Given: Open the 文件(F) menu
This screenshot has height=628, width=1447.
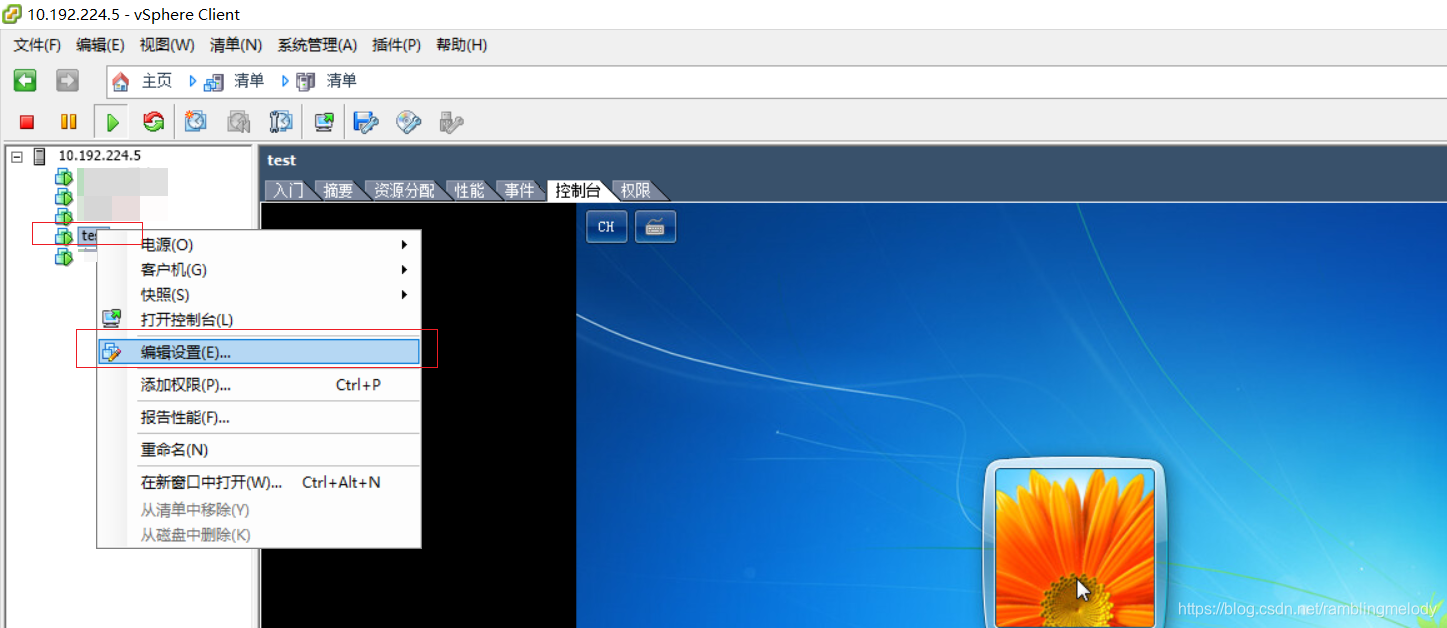Looking at the screenshot, I should [x=37, y=45].
